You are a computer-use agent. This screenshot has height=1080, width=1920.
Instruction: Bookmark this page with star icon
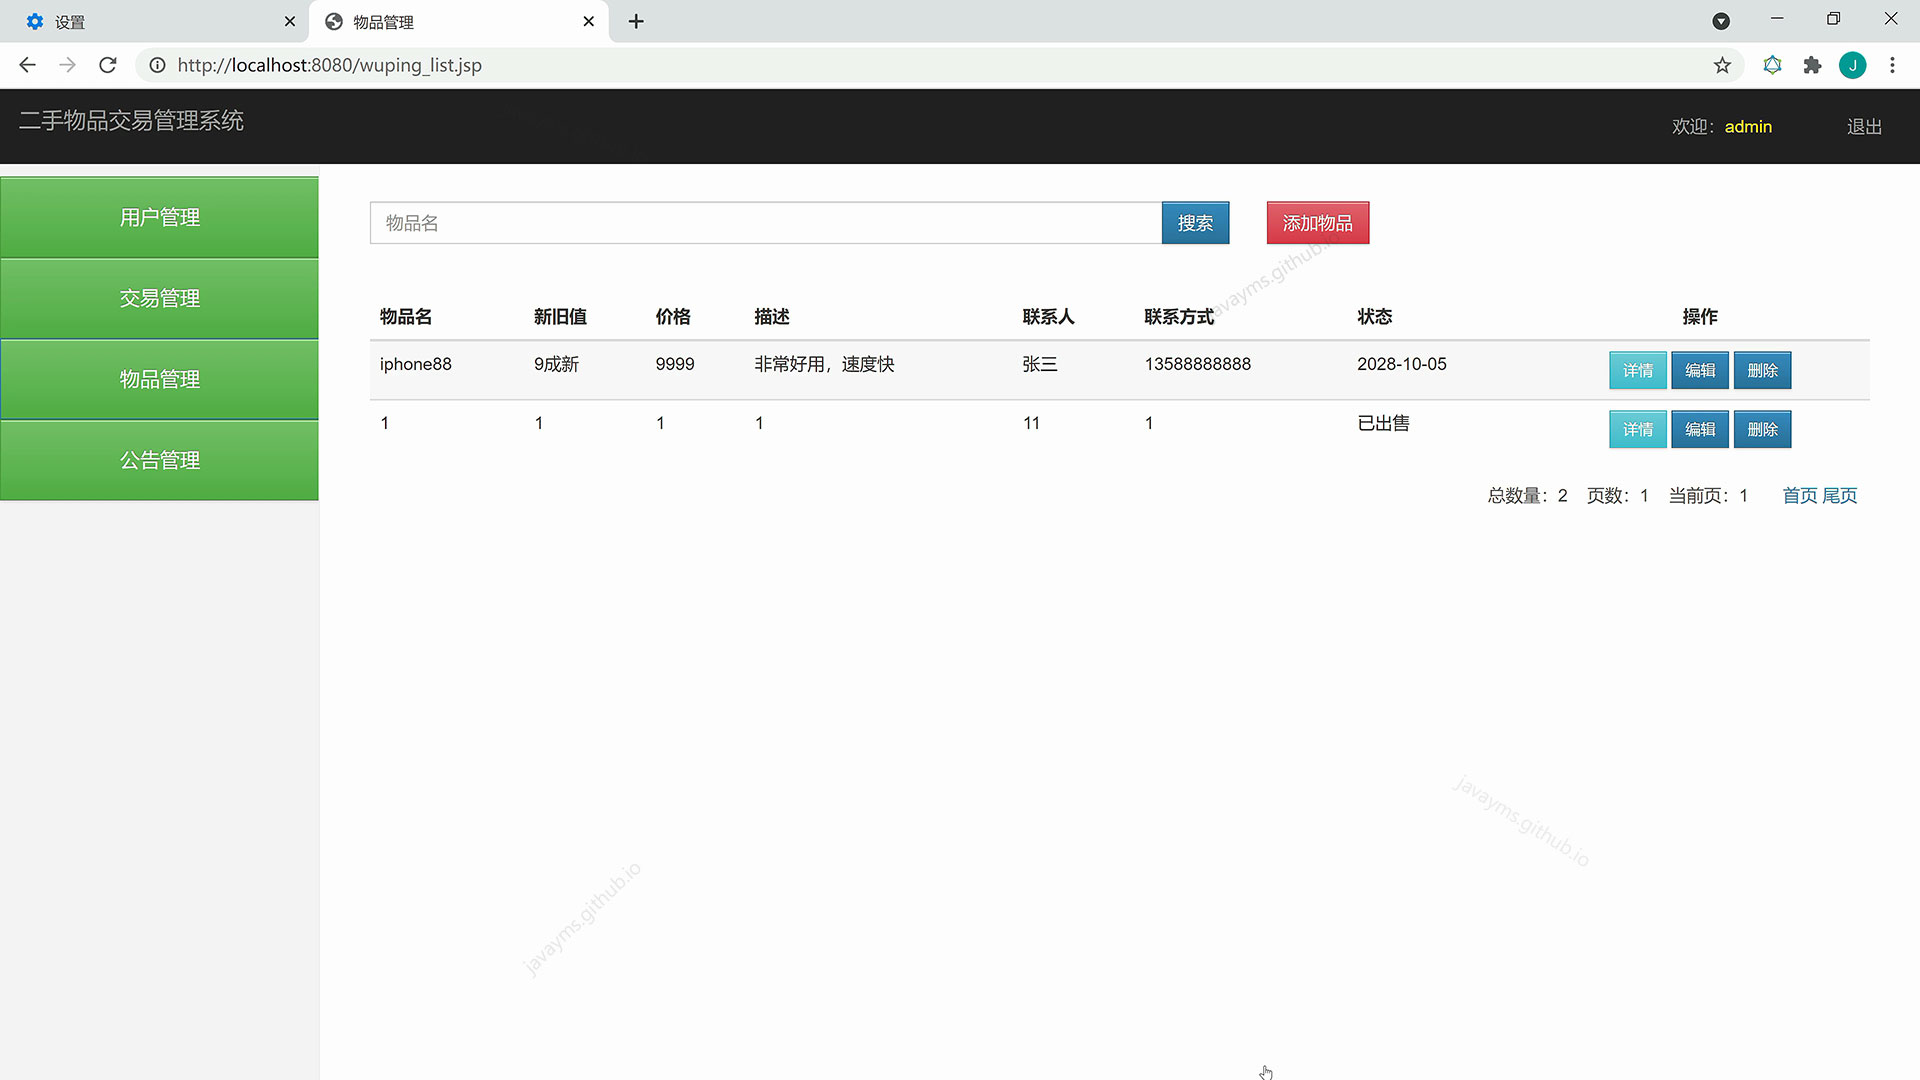click(1722, 65)
